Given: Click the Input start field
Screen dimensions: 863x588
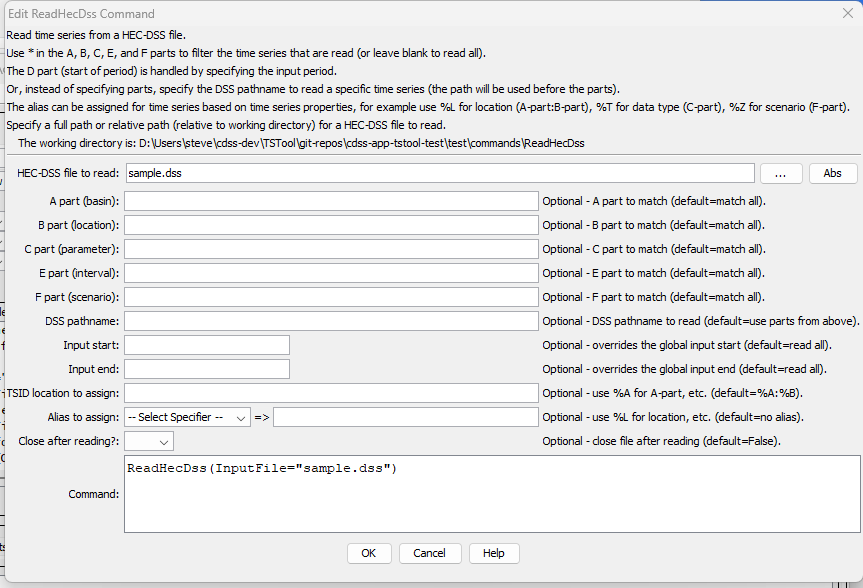Looking at the screenshot, I should pyautogui.click(x=206, y=345).
